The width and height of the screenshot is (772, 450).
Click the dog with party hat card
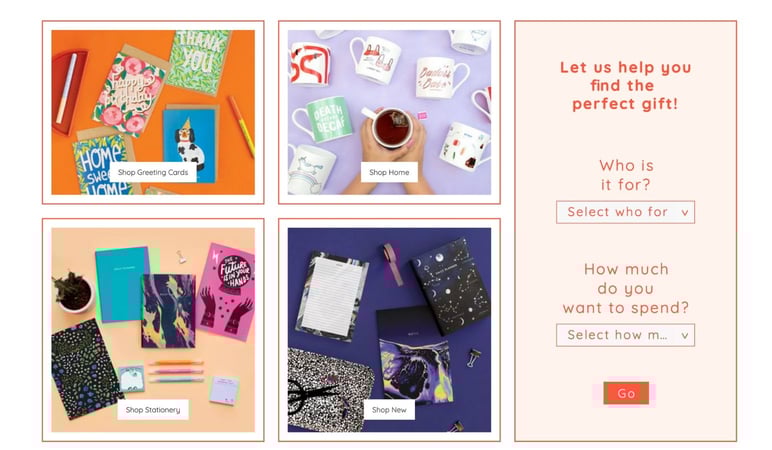click(190, 144)
